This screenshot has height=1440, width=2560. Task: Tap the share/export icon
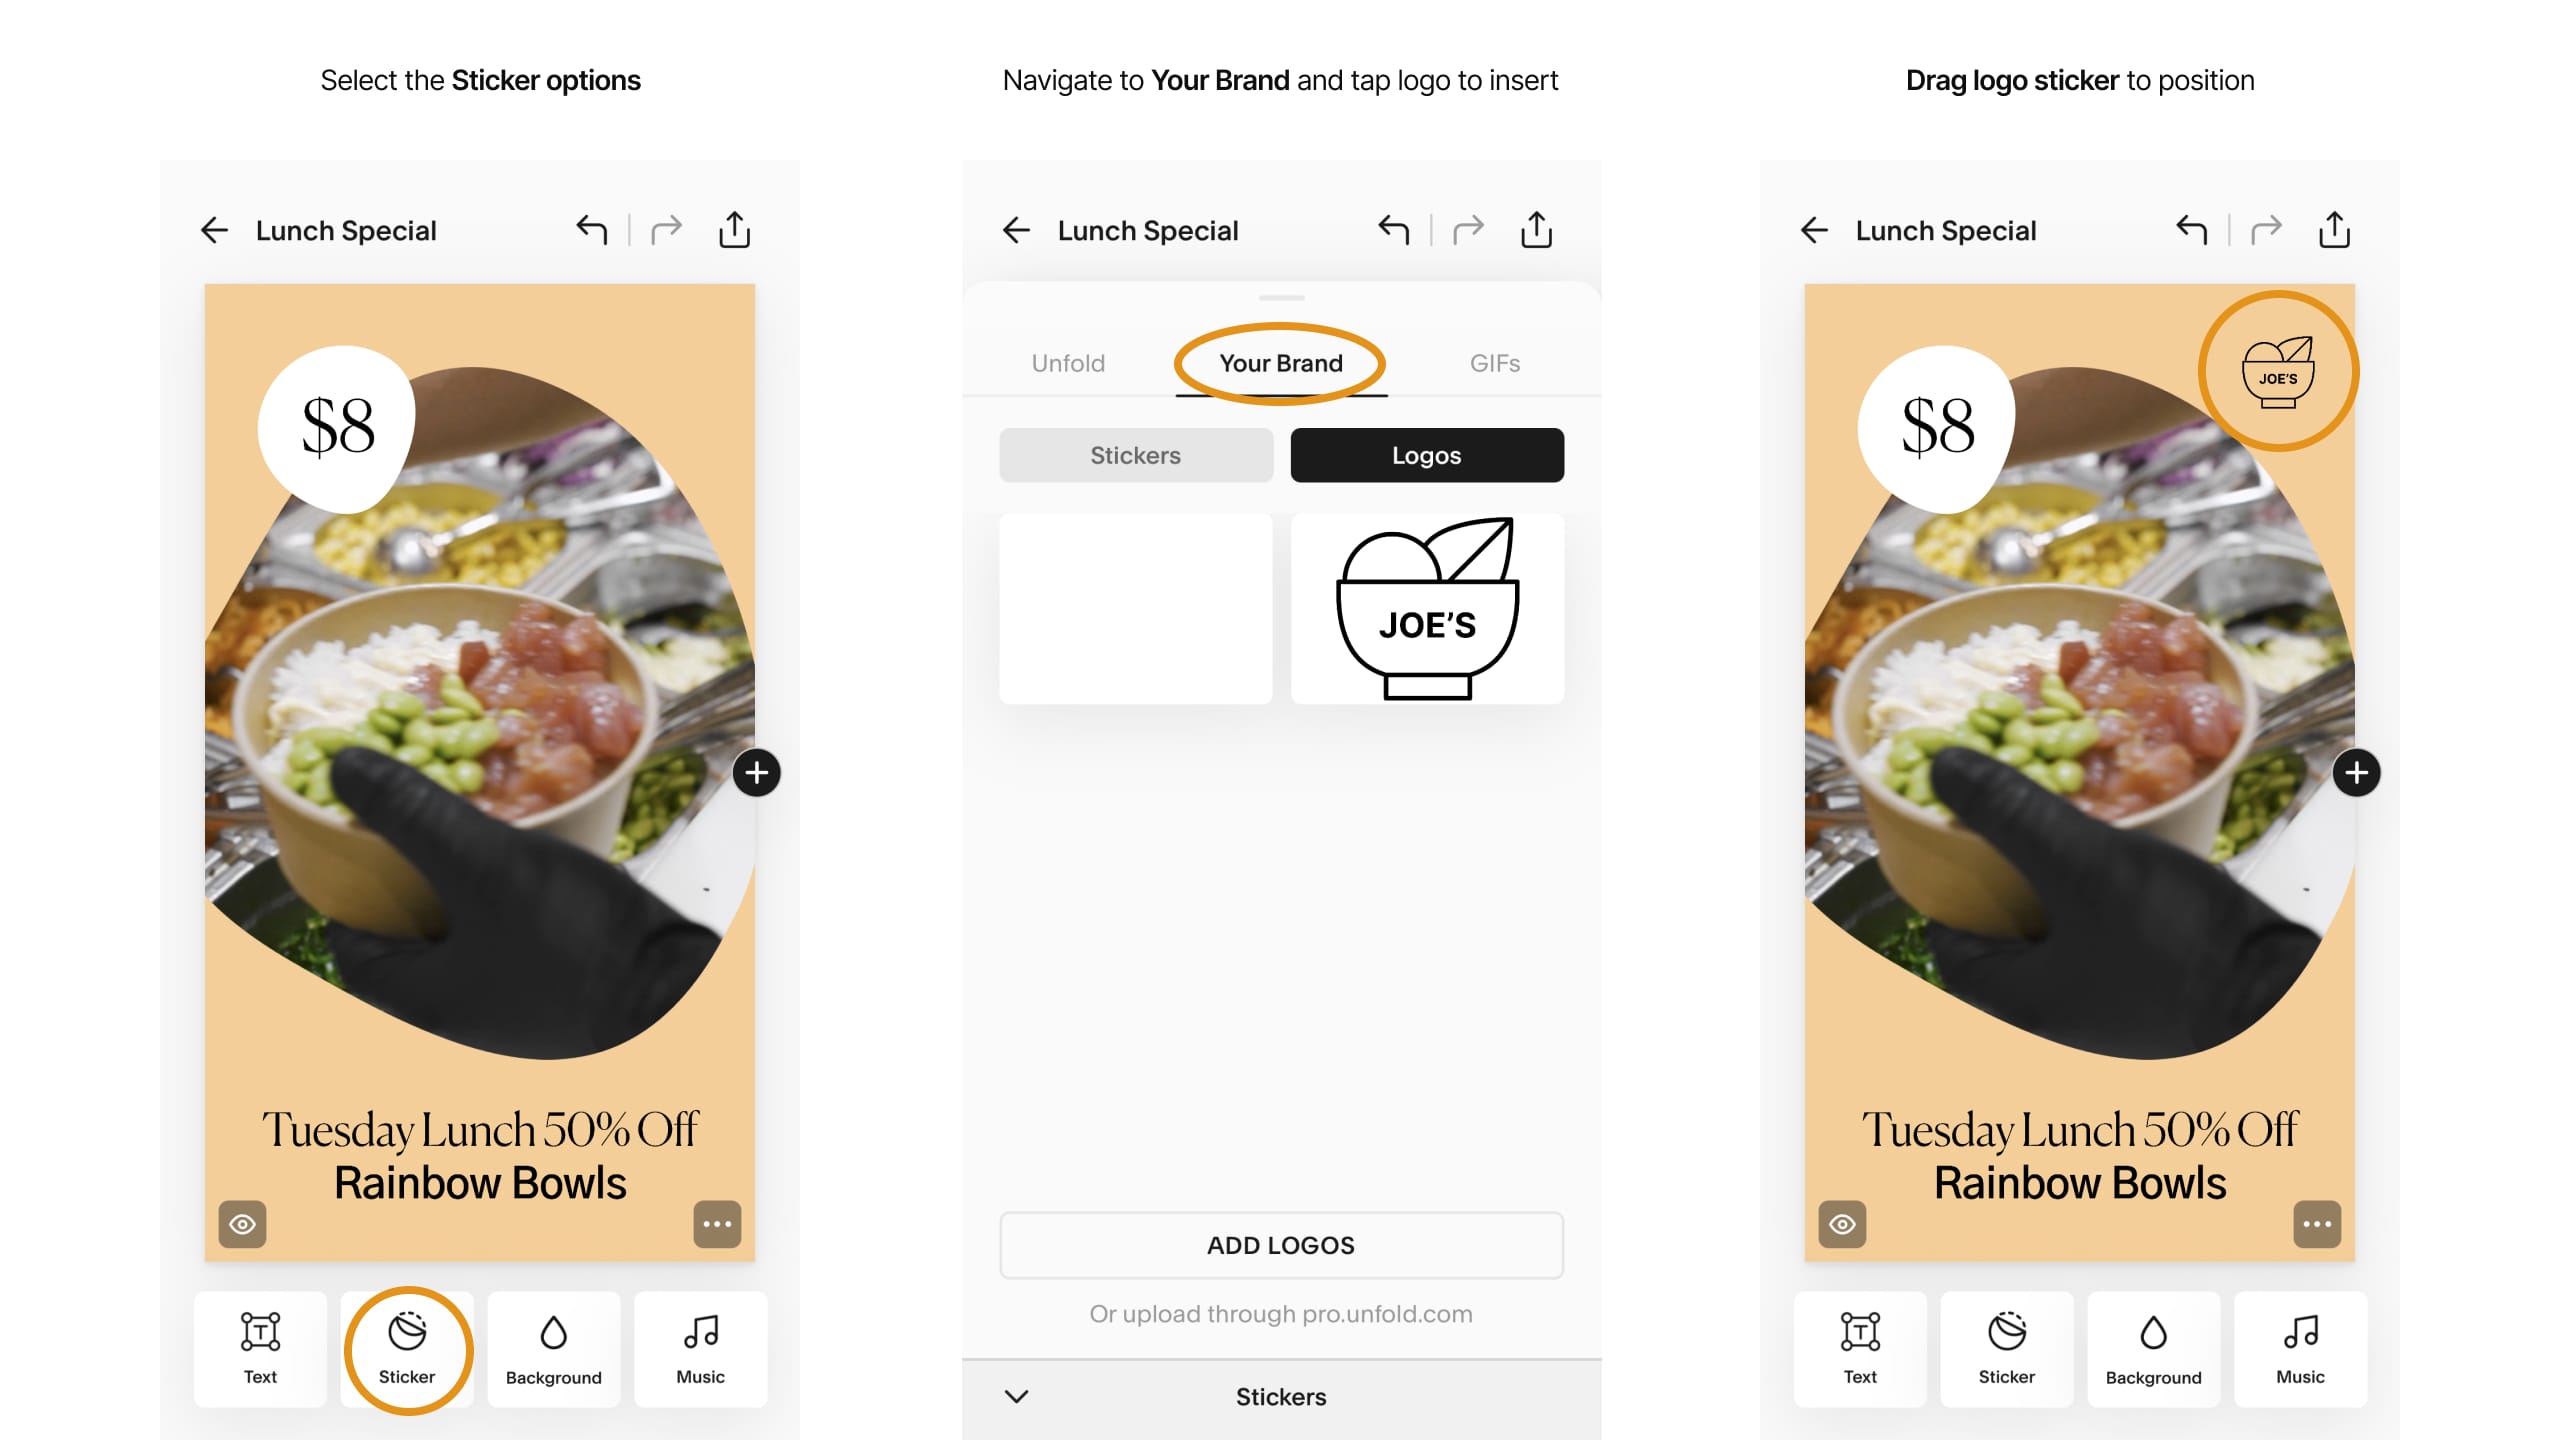pyautogui.click(x=735, y=230)
